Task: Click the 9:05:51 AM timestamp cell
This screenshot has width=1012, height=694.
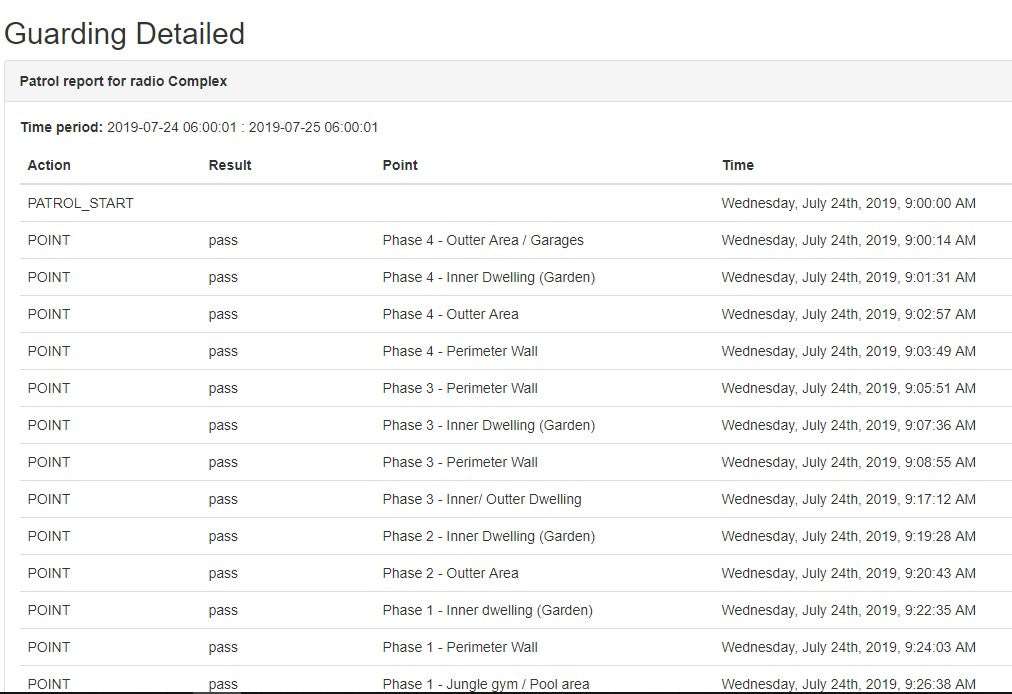Action: tap(848, 388)
